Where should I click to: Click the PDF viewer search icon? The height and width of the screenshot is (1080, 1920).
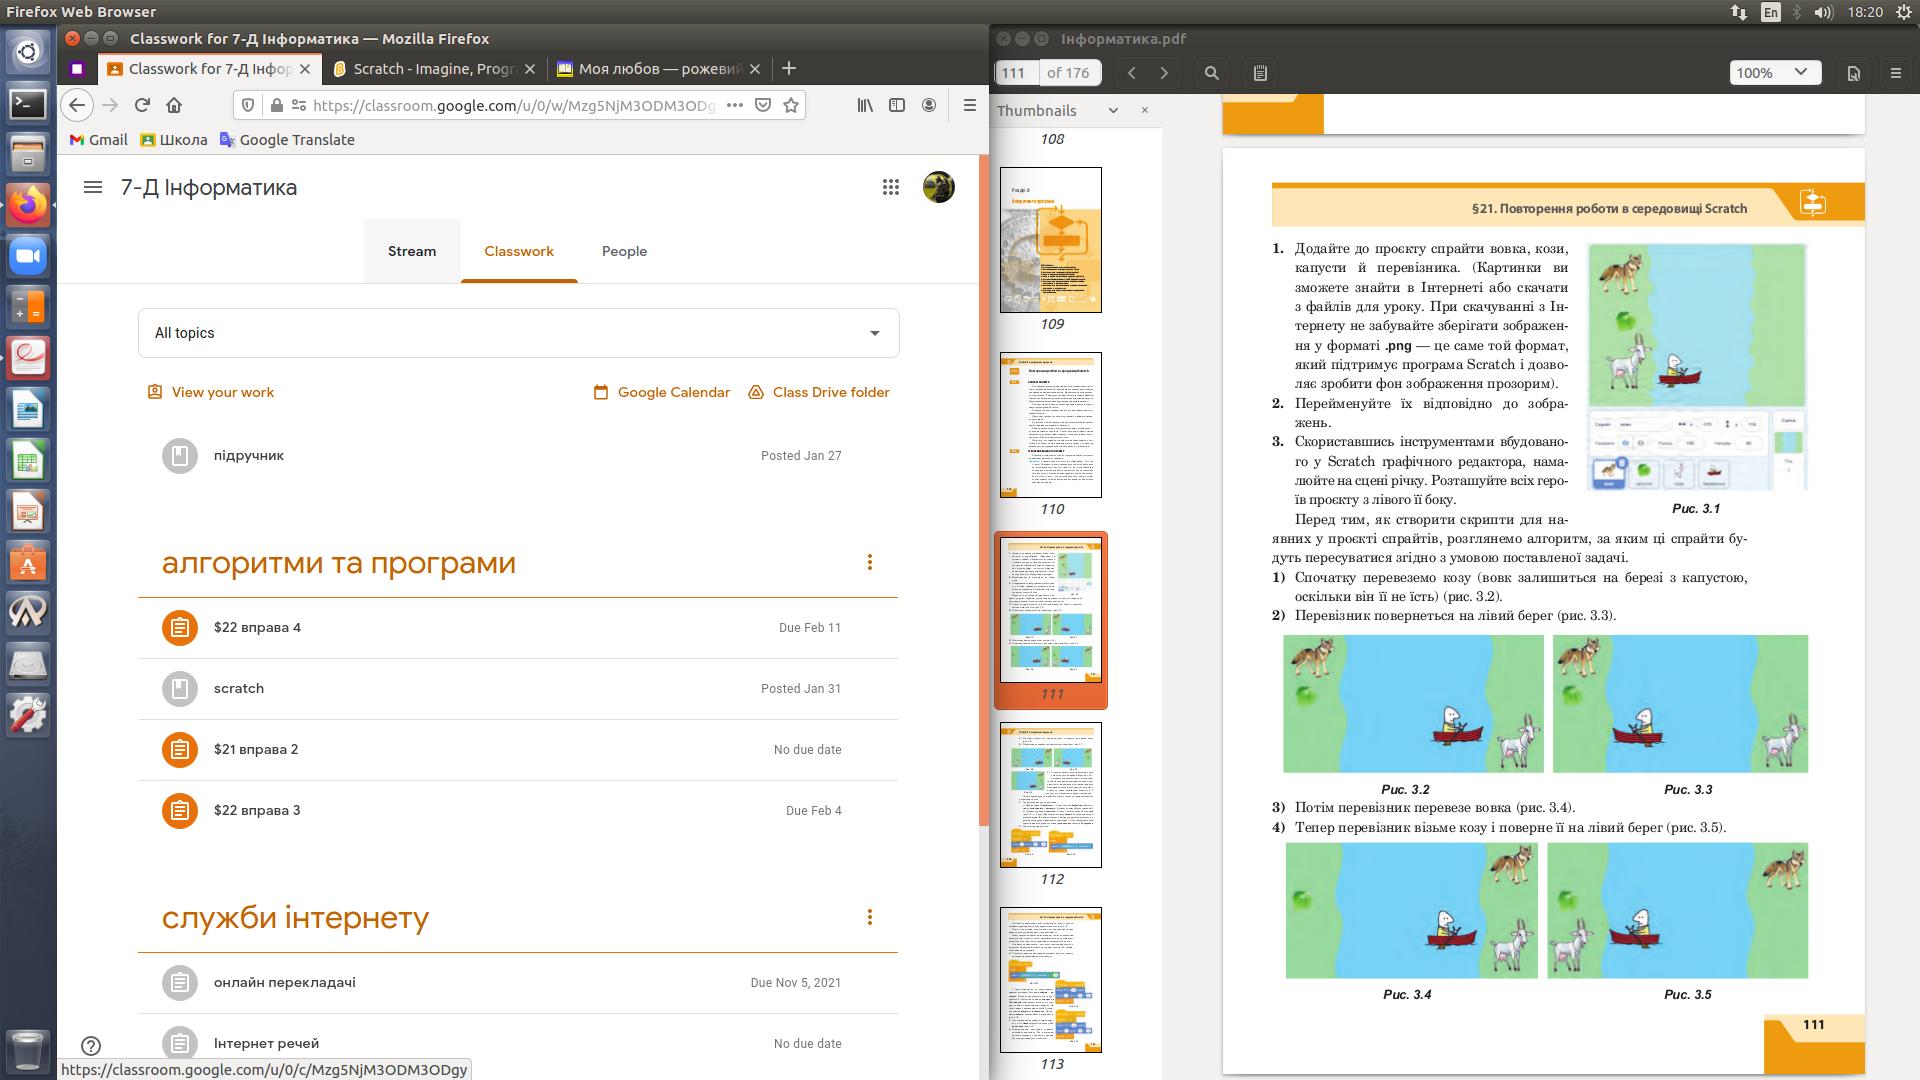coord(1211,73)
